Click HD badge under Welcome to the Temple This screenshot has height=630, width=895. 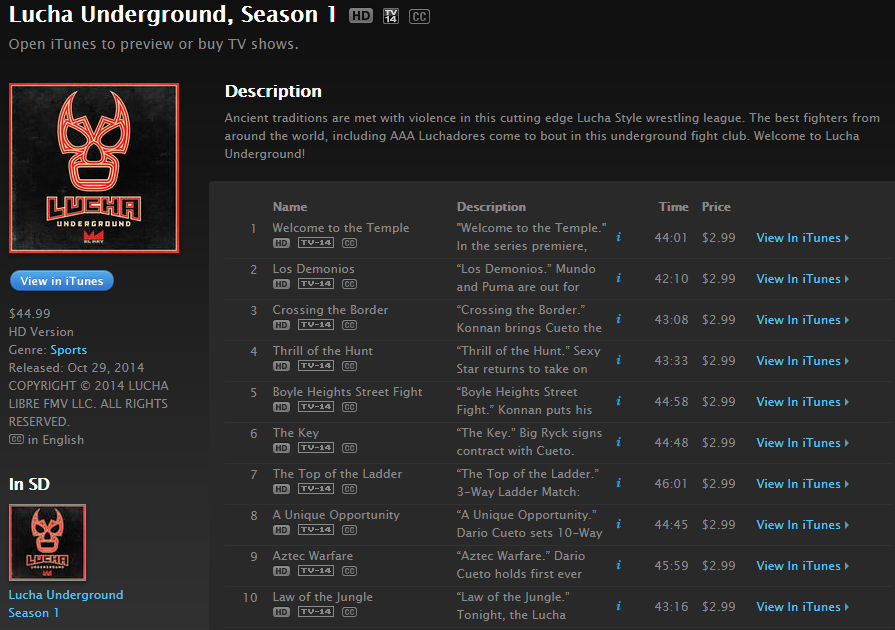(281, 243)
